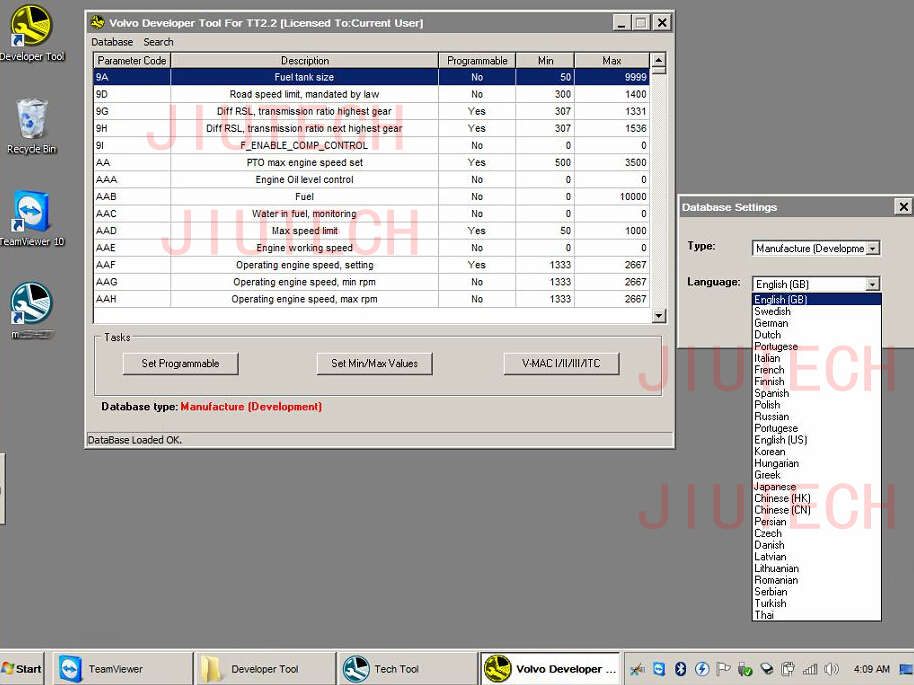914x685 pixels.
Task: Open the Search menu
Action: (x=158, y=42)
